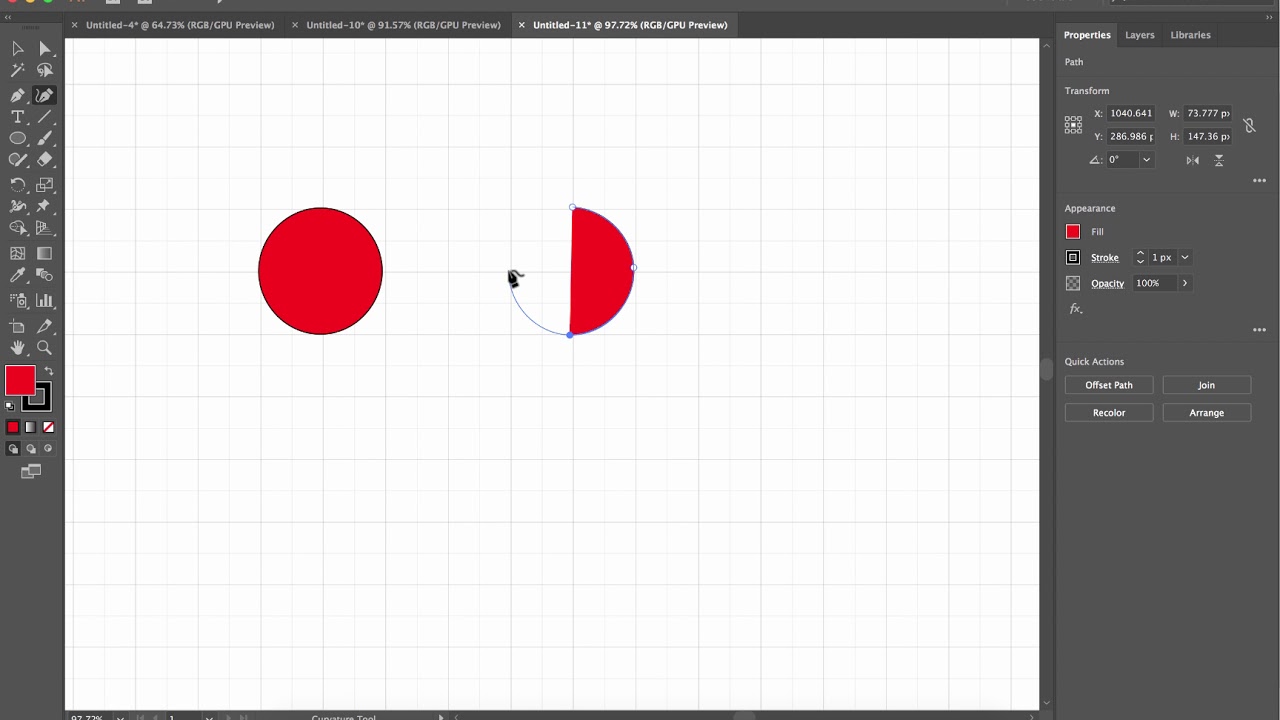Viewport: 1280px width, 720px height.
Task: Select the Curvature tool
Action: [45, 95]
